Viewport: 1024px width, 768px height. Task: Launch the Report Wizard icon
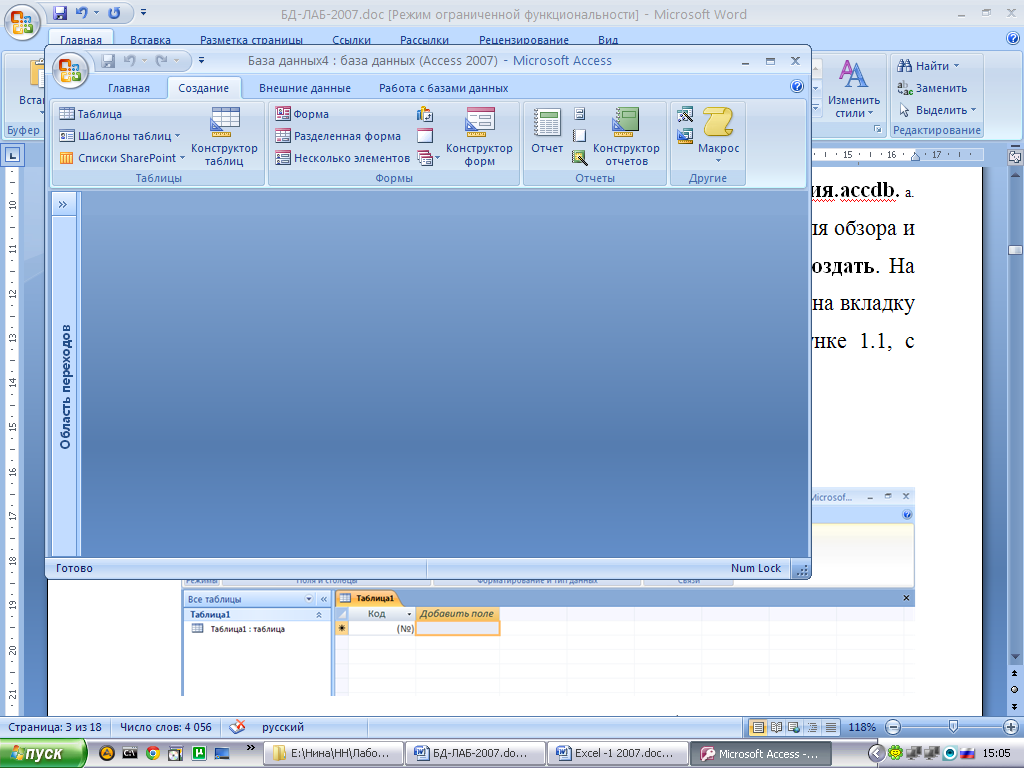(x=579, y=157)
